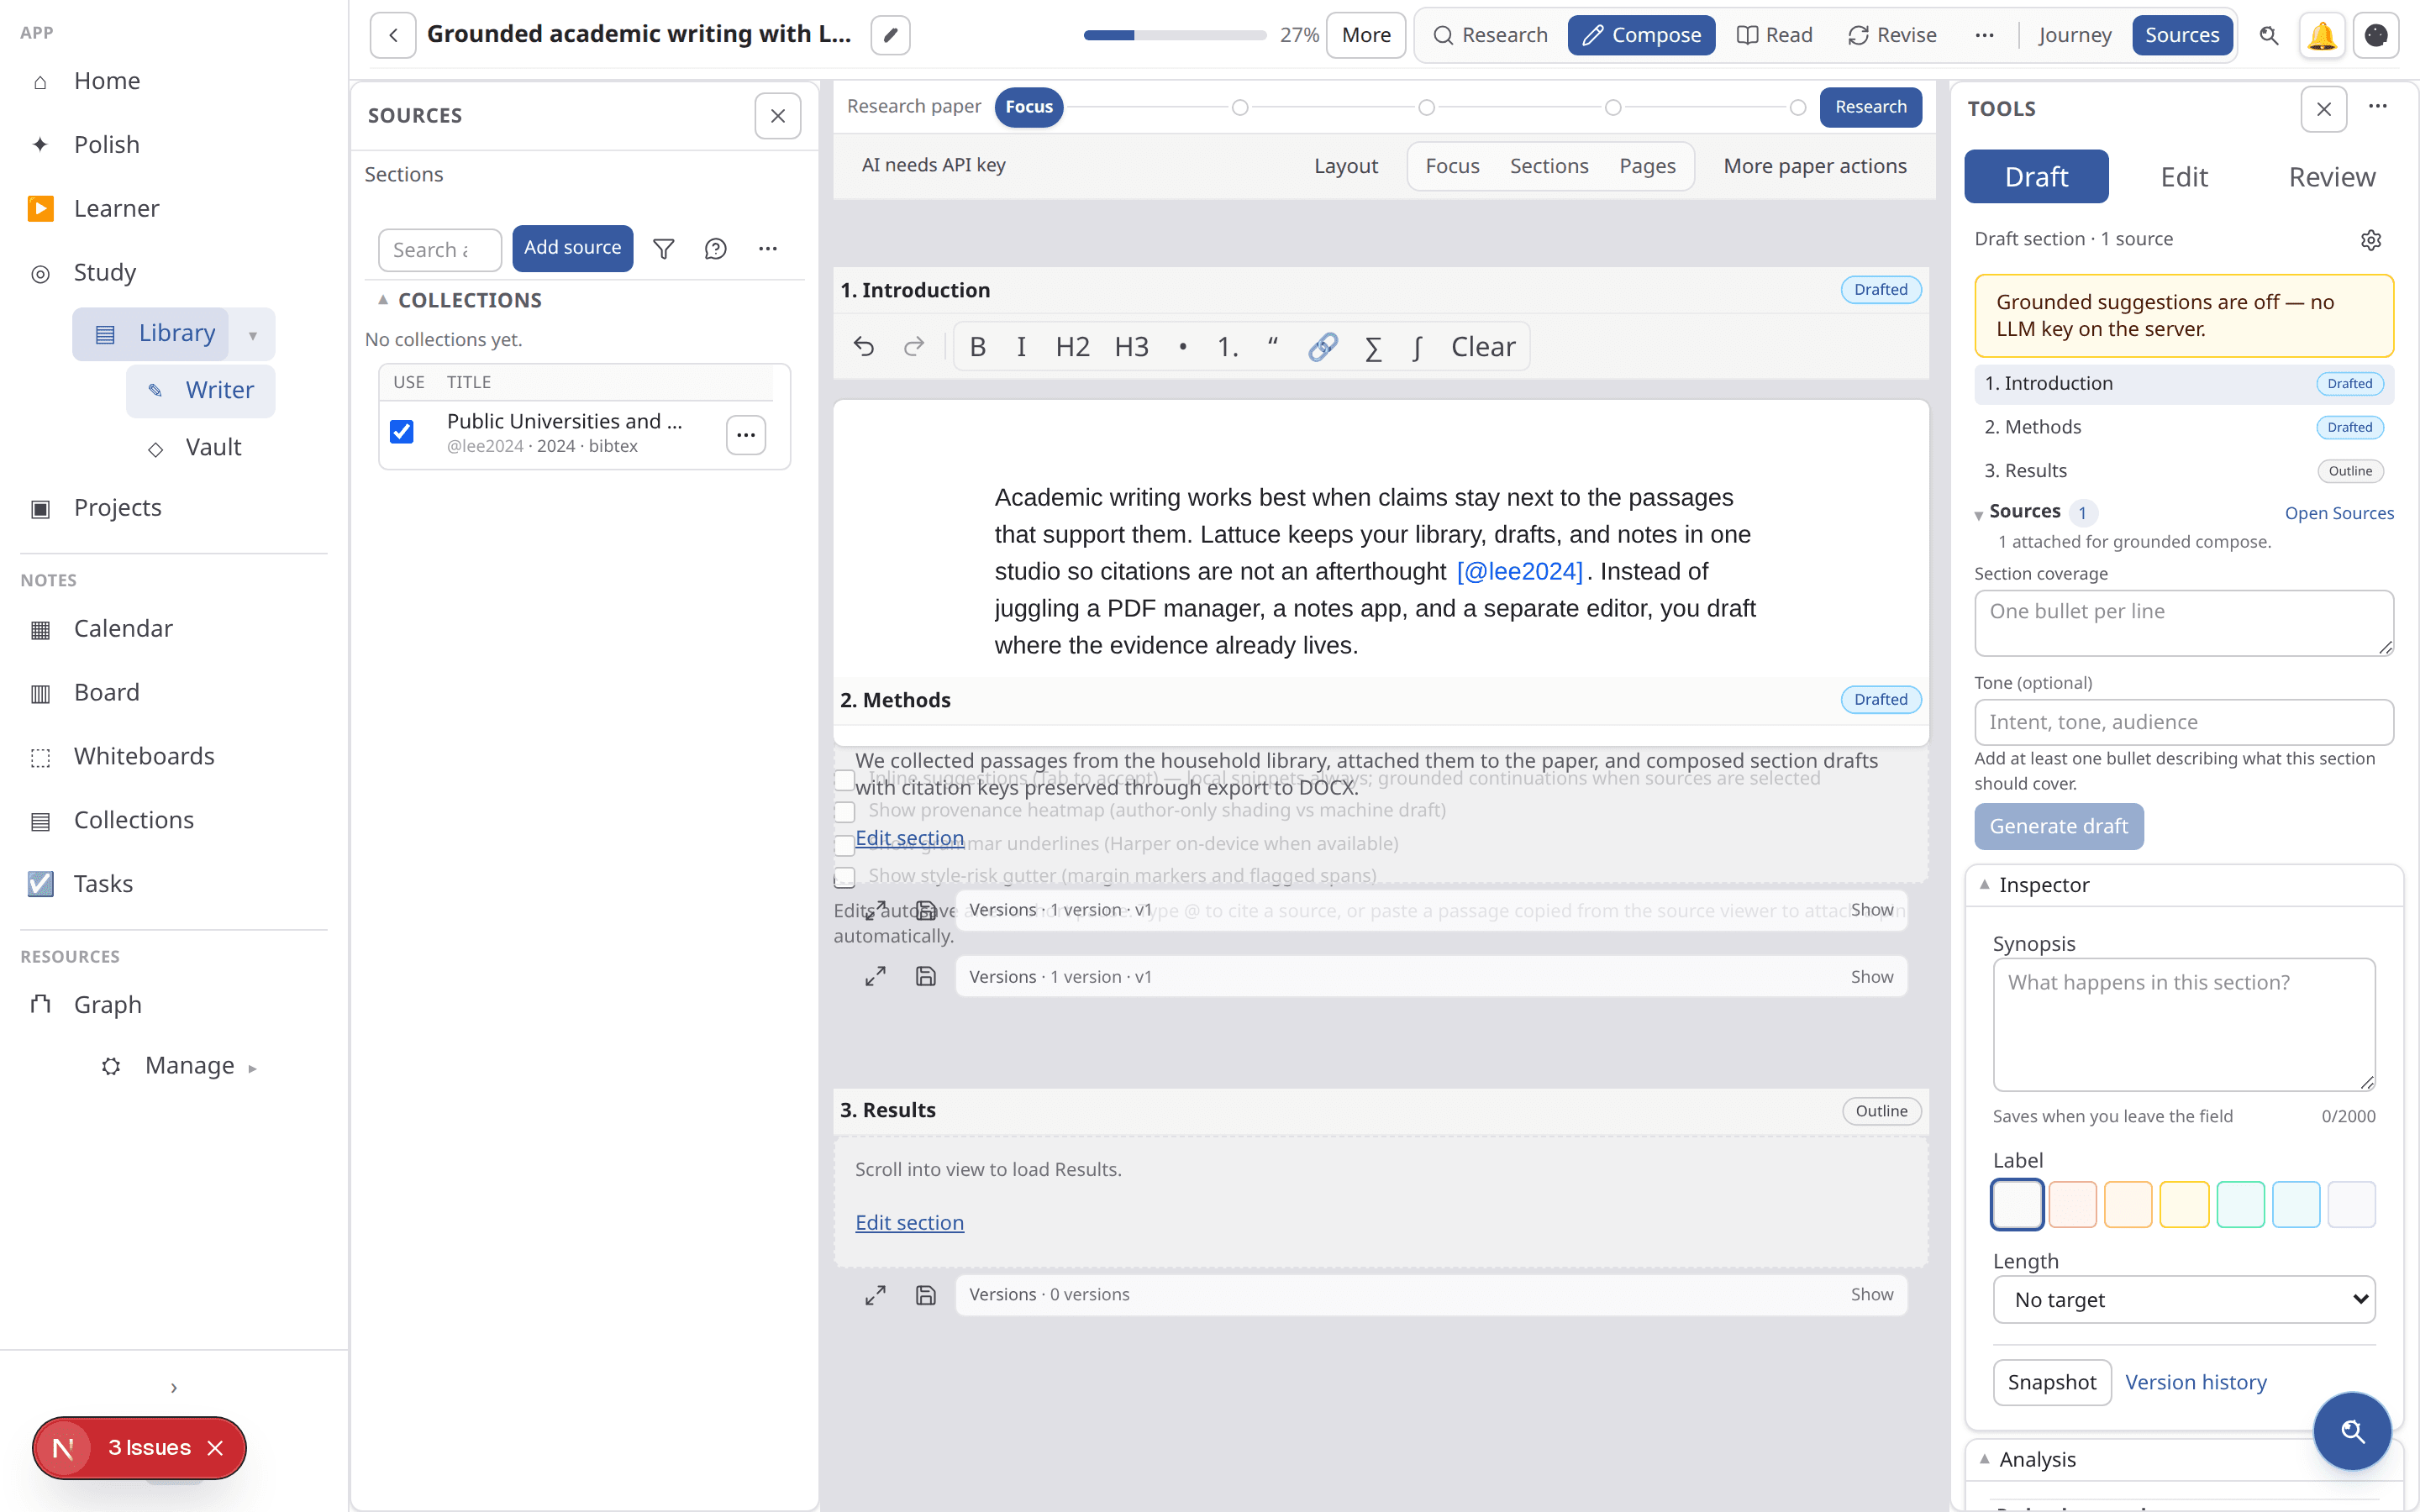Expand the Manage menu in sidebar
The height and width of the screenshot is (1512, 2420).
[252, 1068]
